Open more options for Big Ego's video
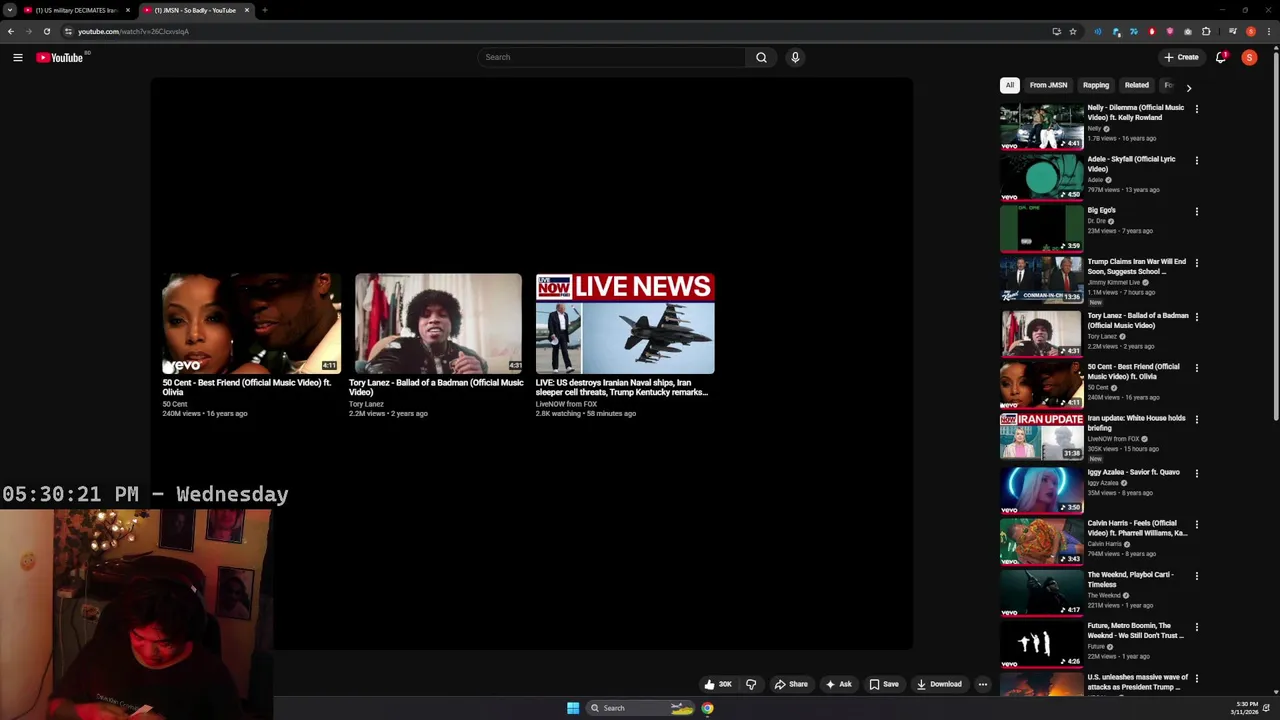Viewport: 1280px width, 720px height. click(x=1196, y=212)
